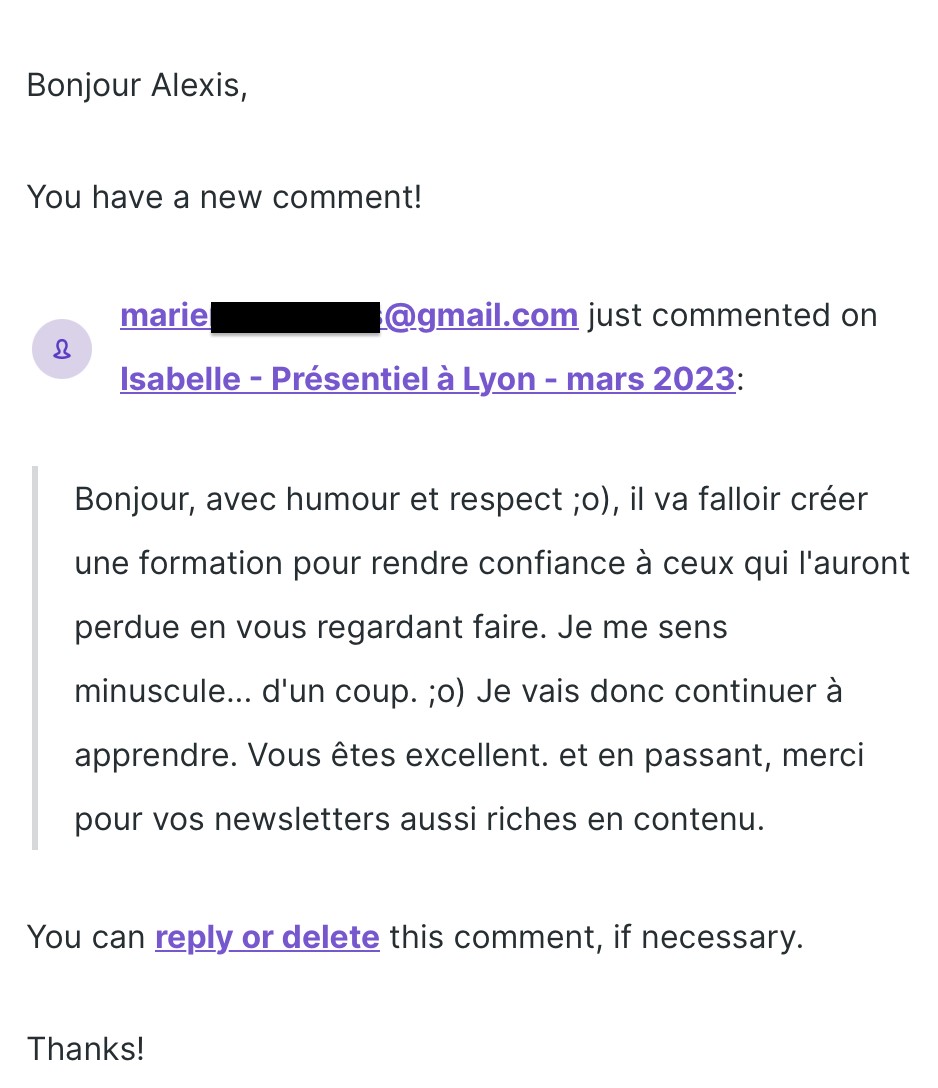
Task: Click the Thanks! closing line
Action: (85, 1048)
